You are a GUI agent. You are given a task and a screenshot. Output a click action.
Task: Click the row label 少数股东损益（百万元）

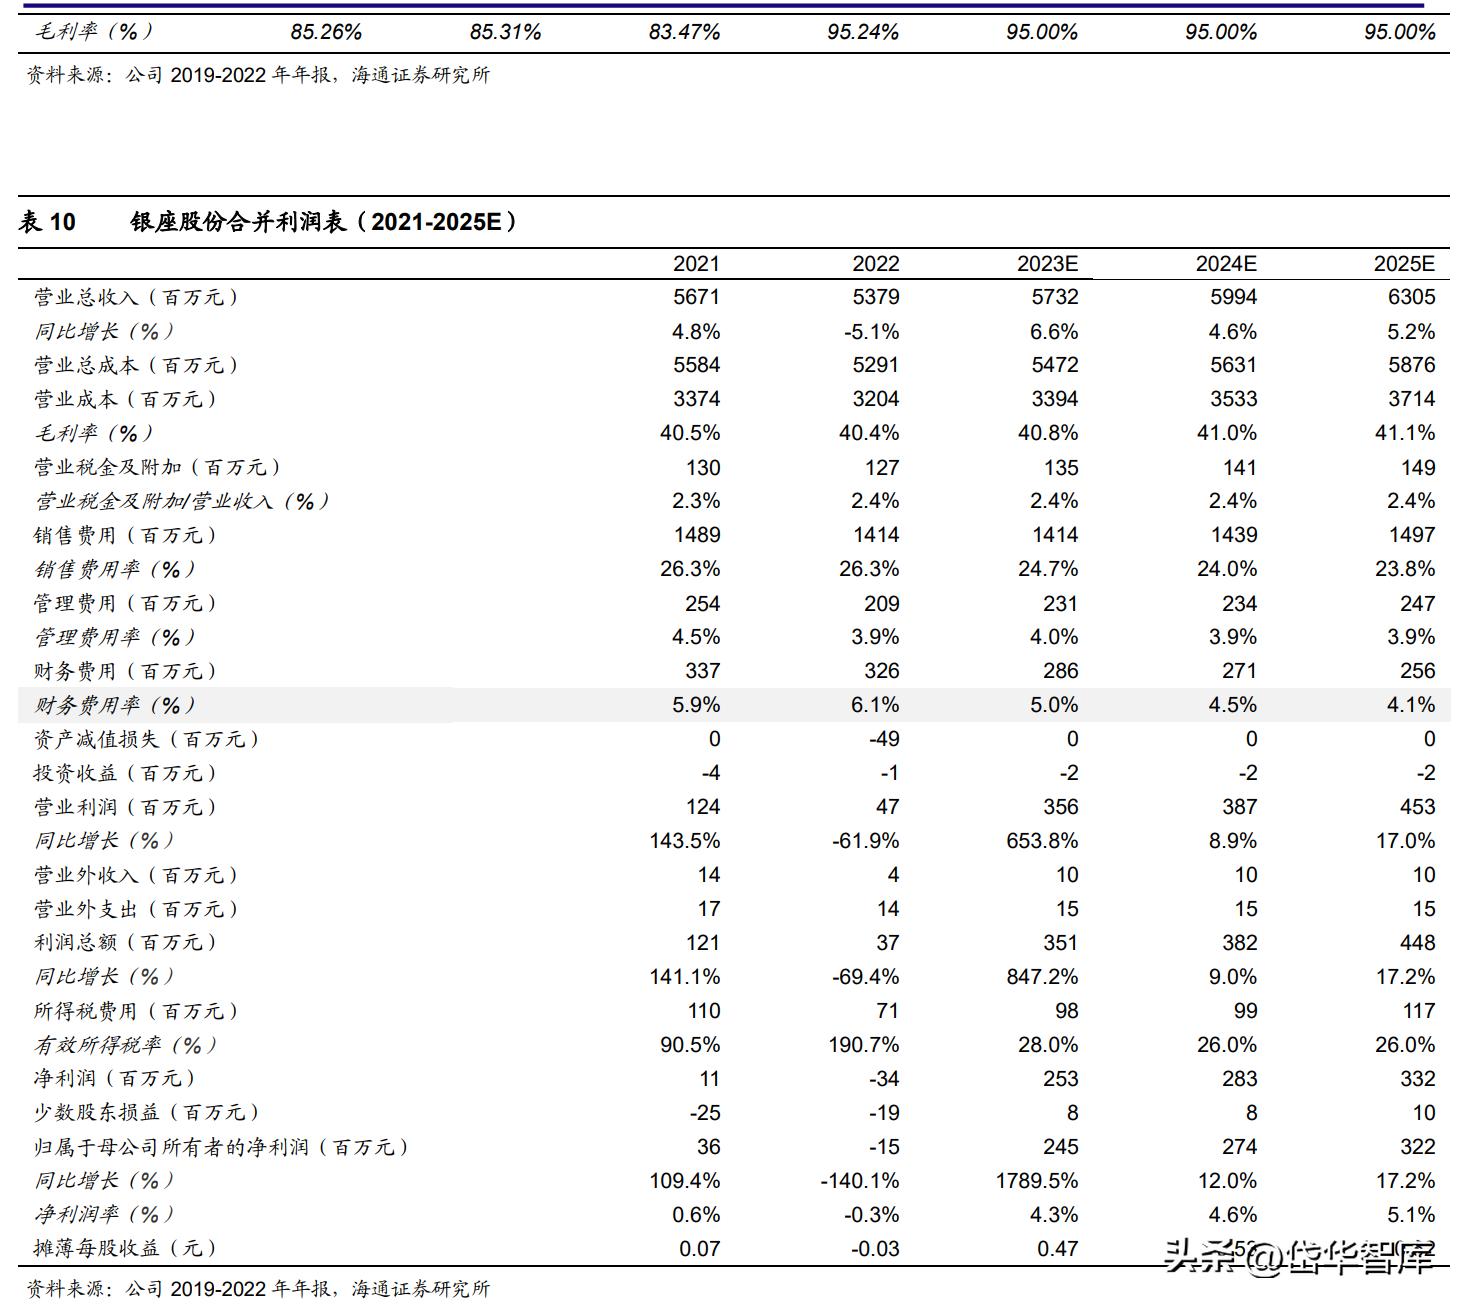click(x=147, y=1112)
